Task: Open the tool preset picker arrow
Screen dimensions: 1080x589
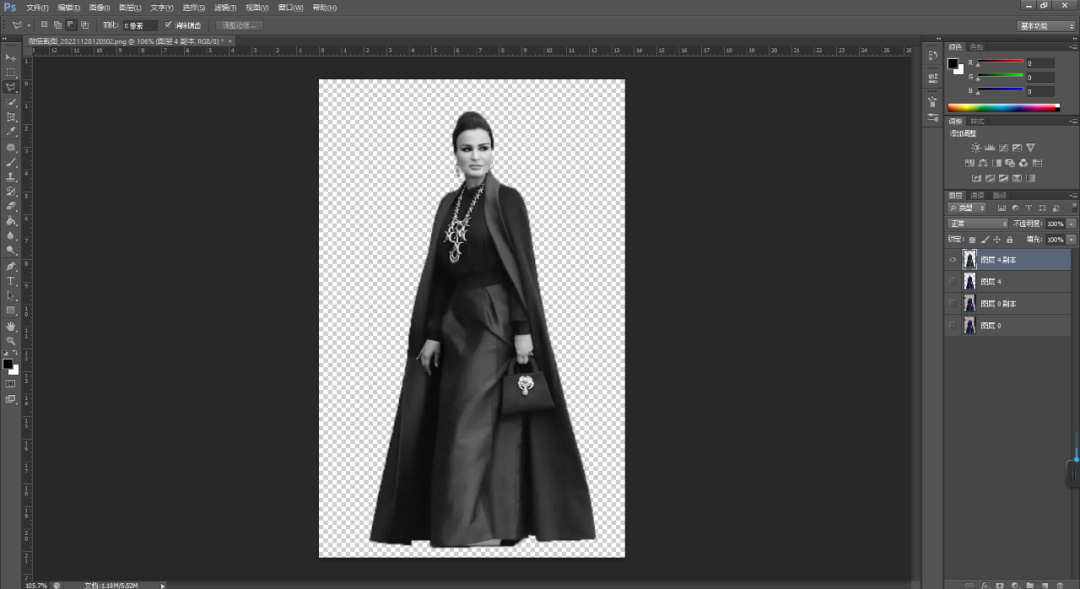Action: [28, 25]
